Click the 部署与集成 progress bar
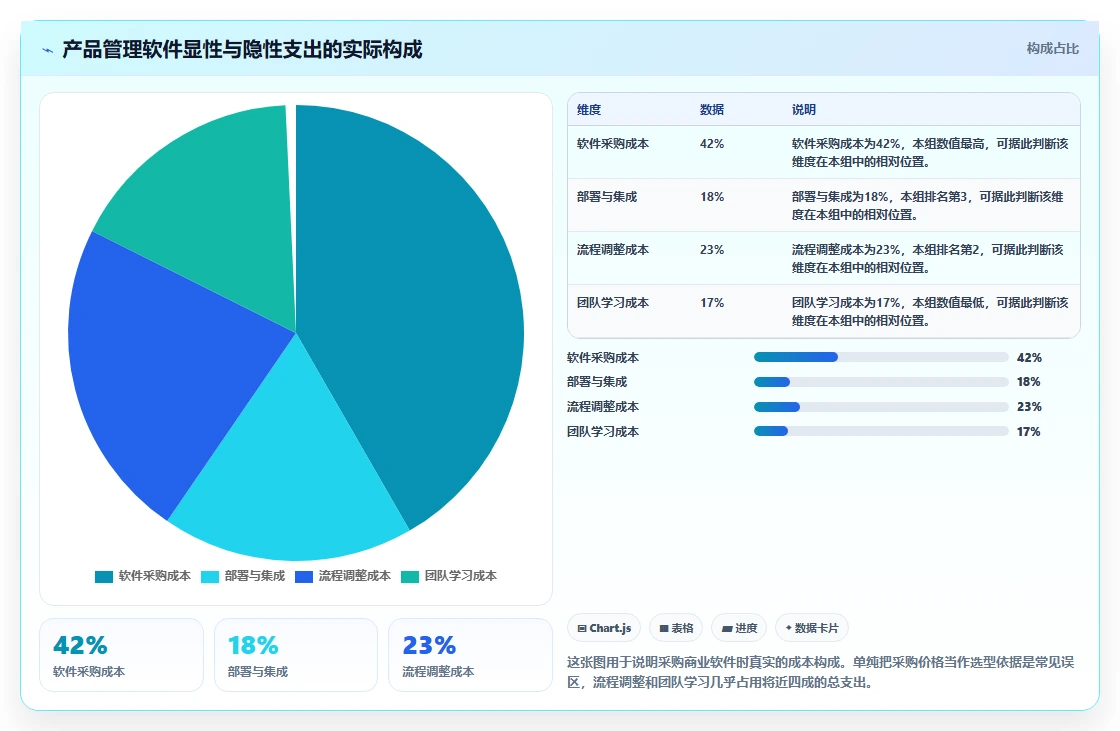 point(881,382)
